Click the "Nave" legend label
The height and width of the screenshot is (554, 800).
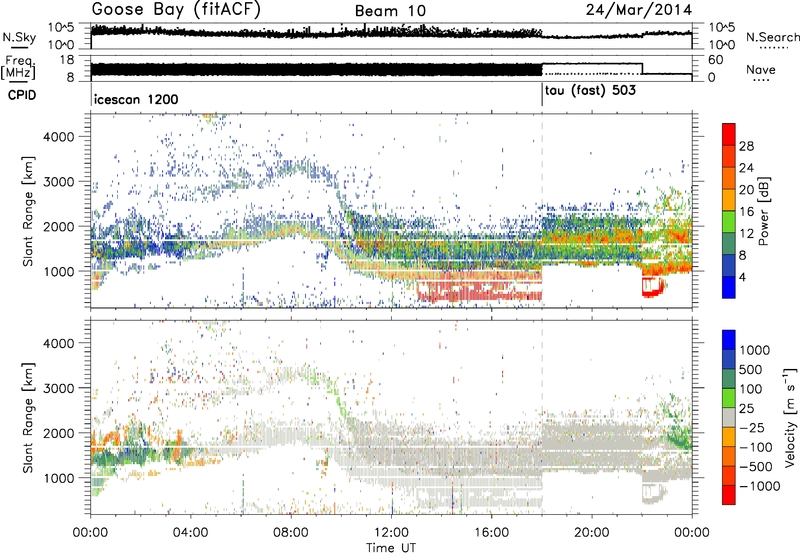pyautogui.click(x=761, y=69)
